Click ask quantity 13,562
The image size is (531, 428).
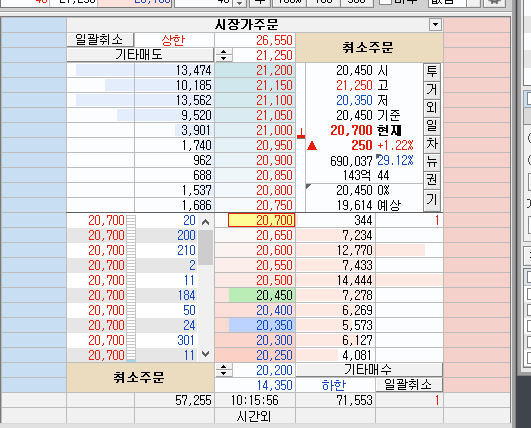click(x=174, y=100)
